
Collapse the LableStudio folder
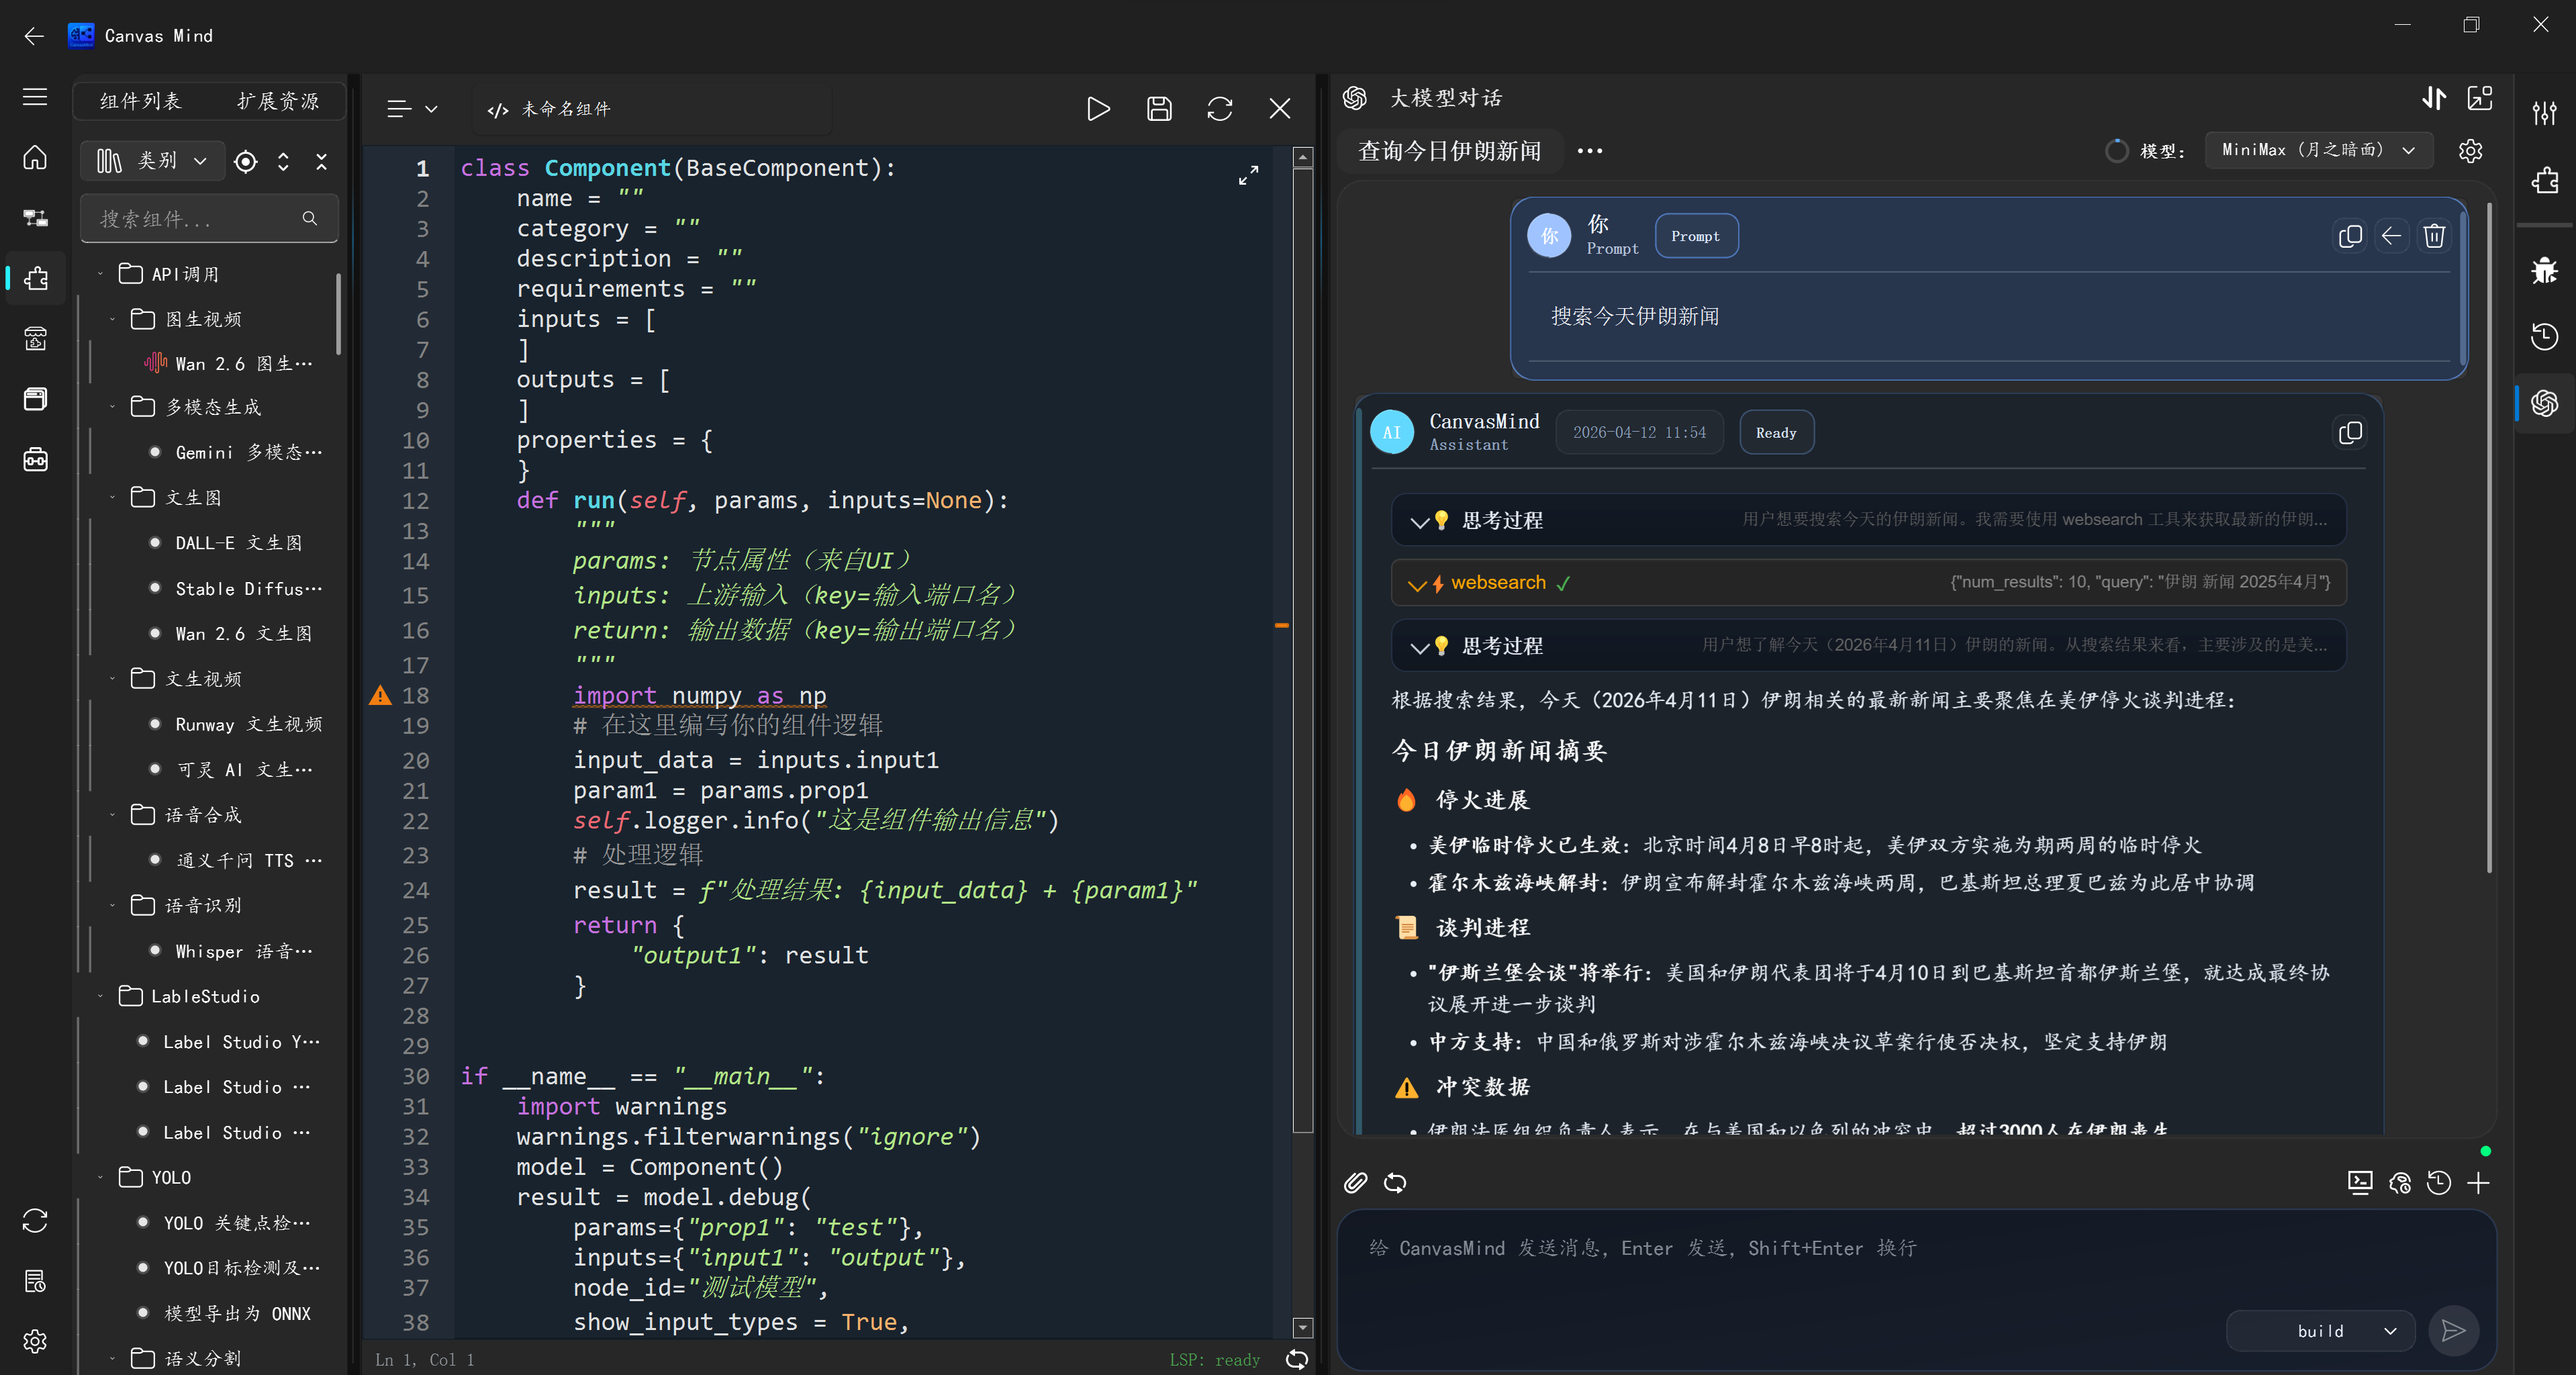pos(100,996)
